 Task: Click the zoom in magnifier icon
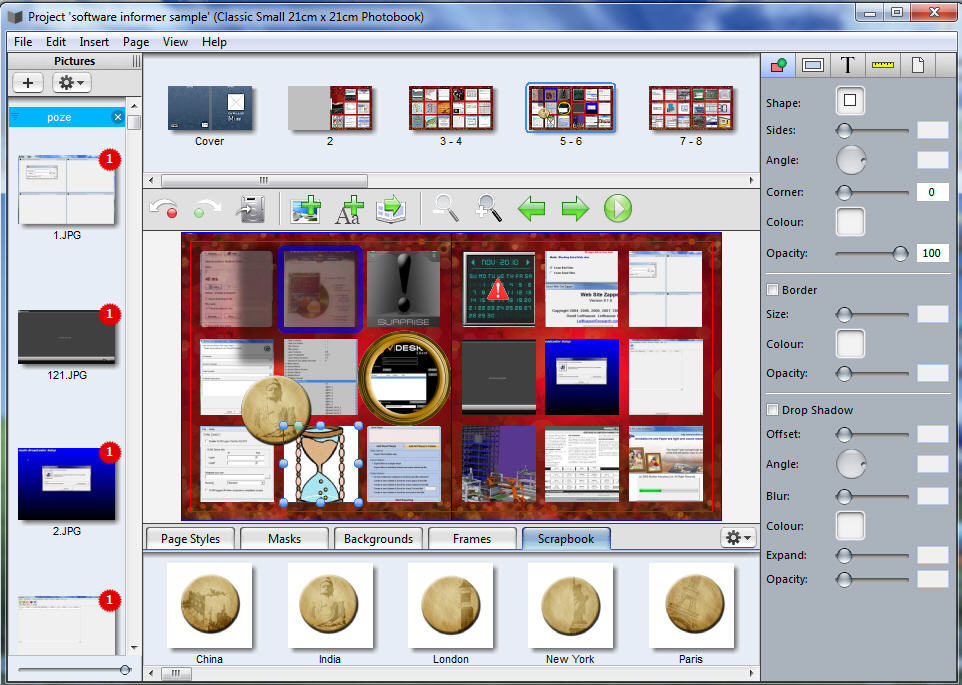point(488,209)
